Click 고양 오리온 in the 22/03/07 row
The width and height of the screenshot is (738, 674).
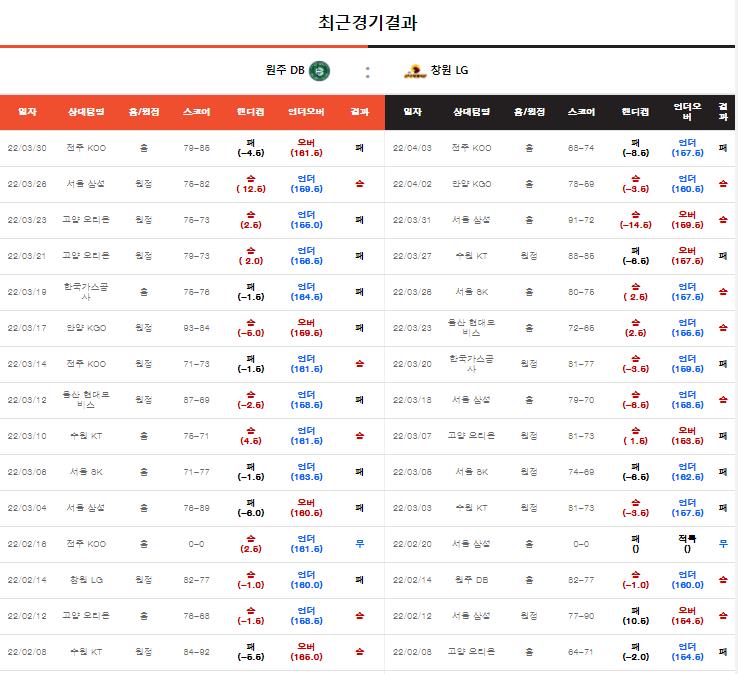click(x=471, y=436)
